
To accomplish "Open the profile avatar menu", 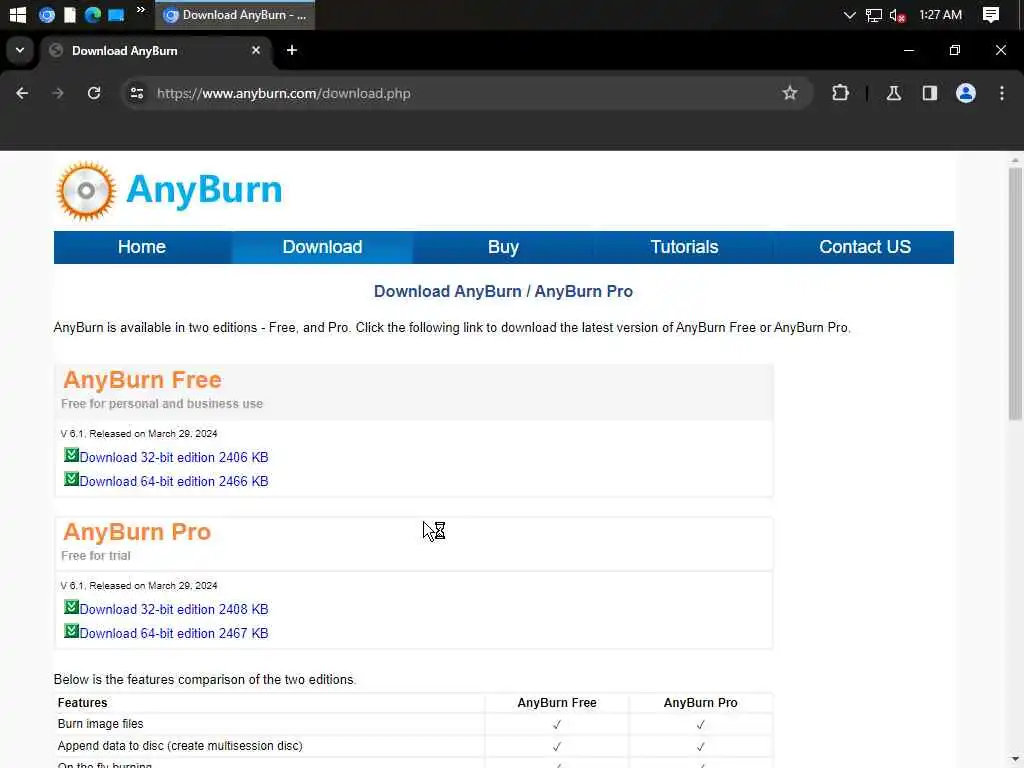I will [965, 93].
